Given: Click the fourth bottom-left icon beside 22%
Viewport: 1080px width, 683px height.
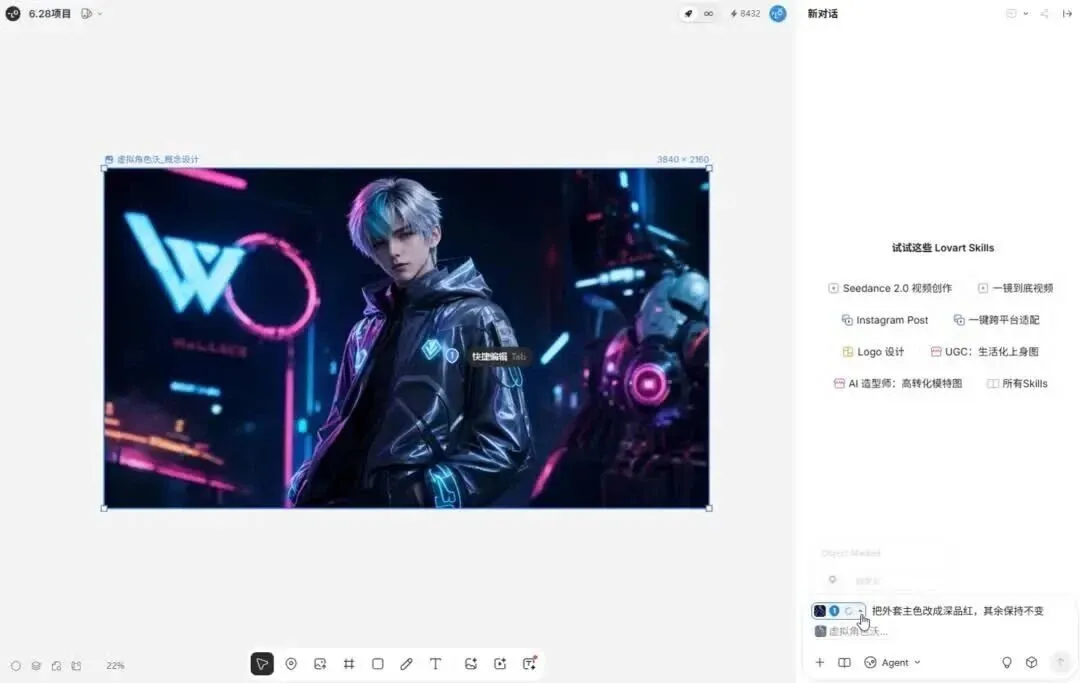Looking at the screenshot, I should 76,666.
